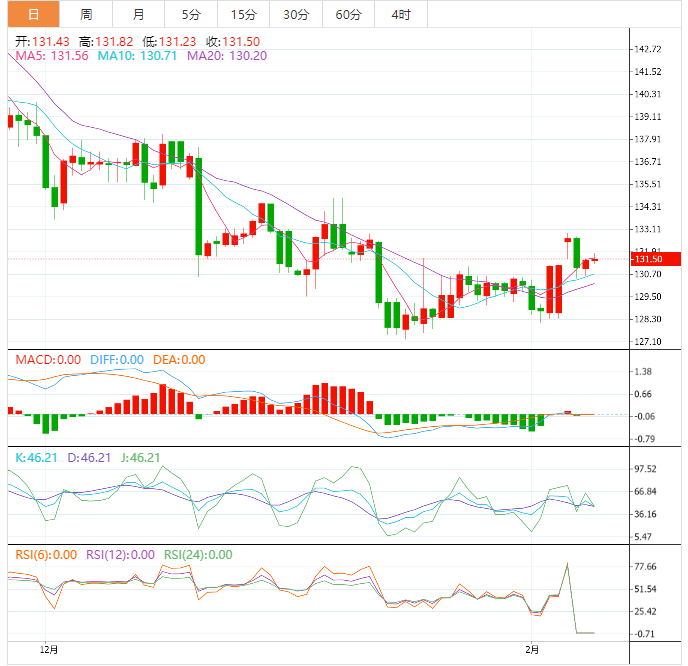Select the 15分 interval tab
This screenshot has height=666, width=688.
tap(243, 14)
